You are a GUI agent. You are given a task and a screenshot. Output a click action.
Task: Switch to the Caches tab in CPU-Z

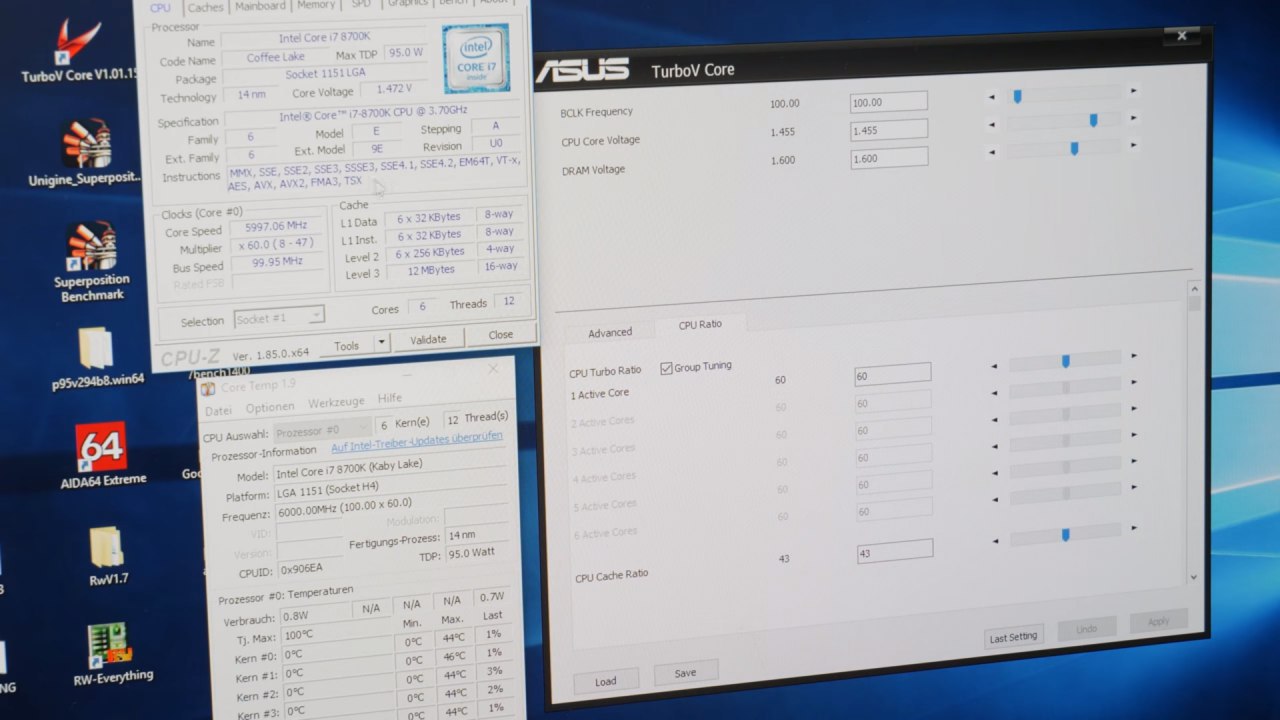tap(205, 7)
